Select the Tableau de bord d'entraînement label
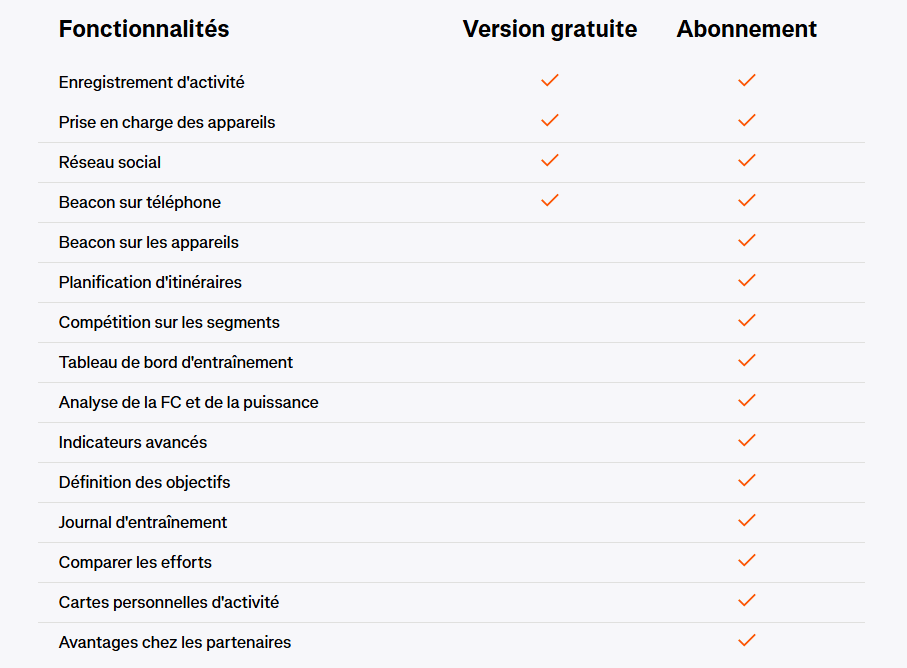The width and height of the screenshot is (907, 668). [176, 362]
